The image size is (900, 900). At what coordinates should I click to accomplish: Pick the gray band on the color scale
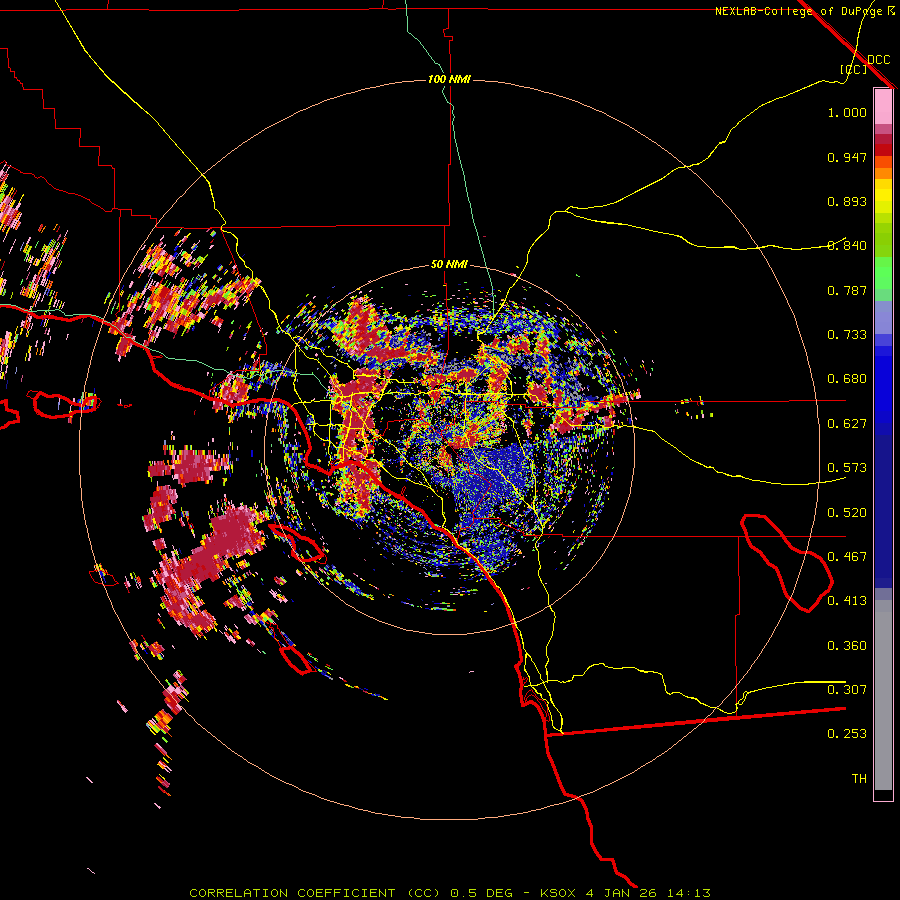(883, 695)
